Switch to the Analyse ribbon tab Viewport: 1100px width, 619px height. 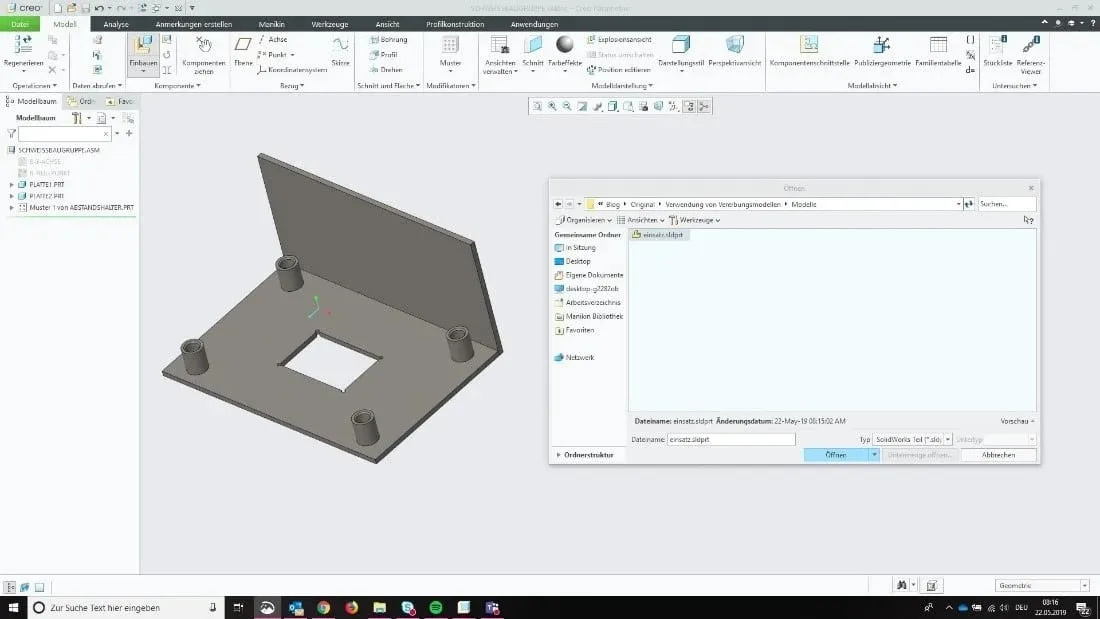click(115, 23)
